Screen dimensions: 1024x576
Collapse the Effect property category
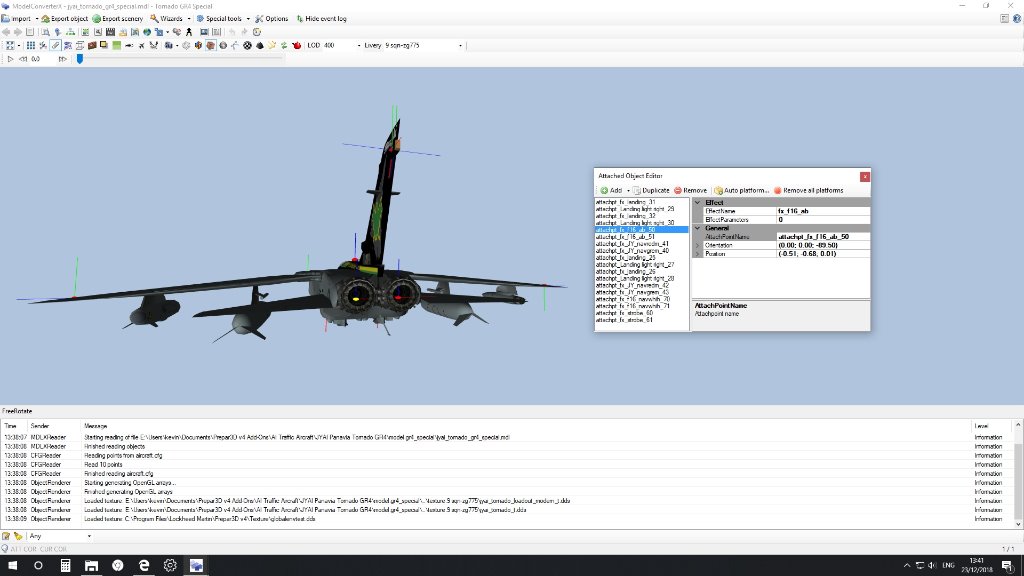(x=698, y=203)
